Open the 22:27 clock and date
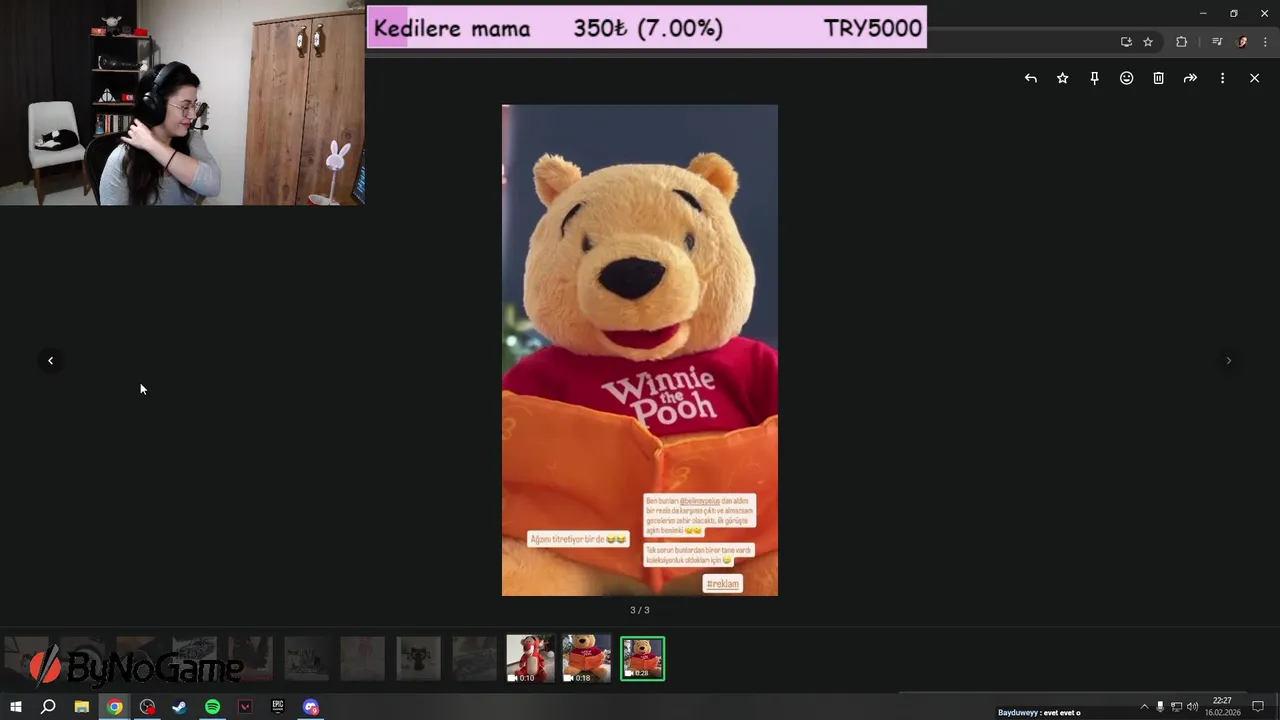This screenshot has width=1280, height=720. tap(1222, 707)
